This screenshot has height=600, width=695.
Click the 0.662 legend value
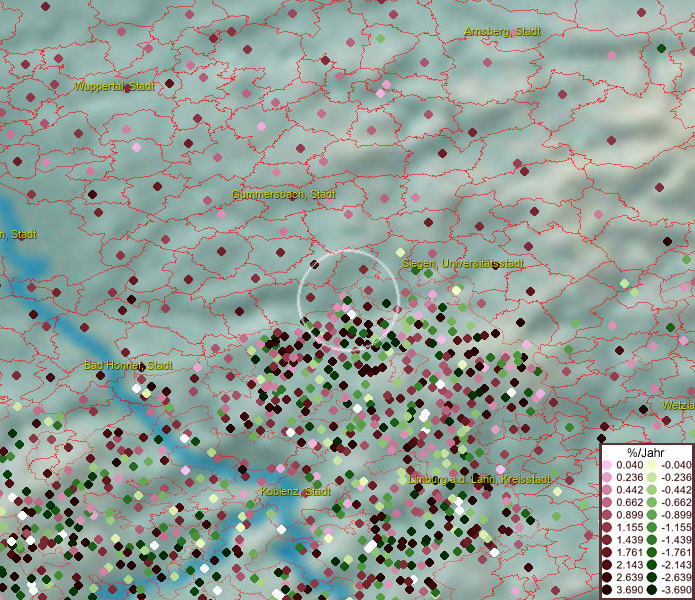(x=629, y=503)
